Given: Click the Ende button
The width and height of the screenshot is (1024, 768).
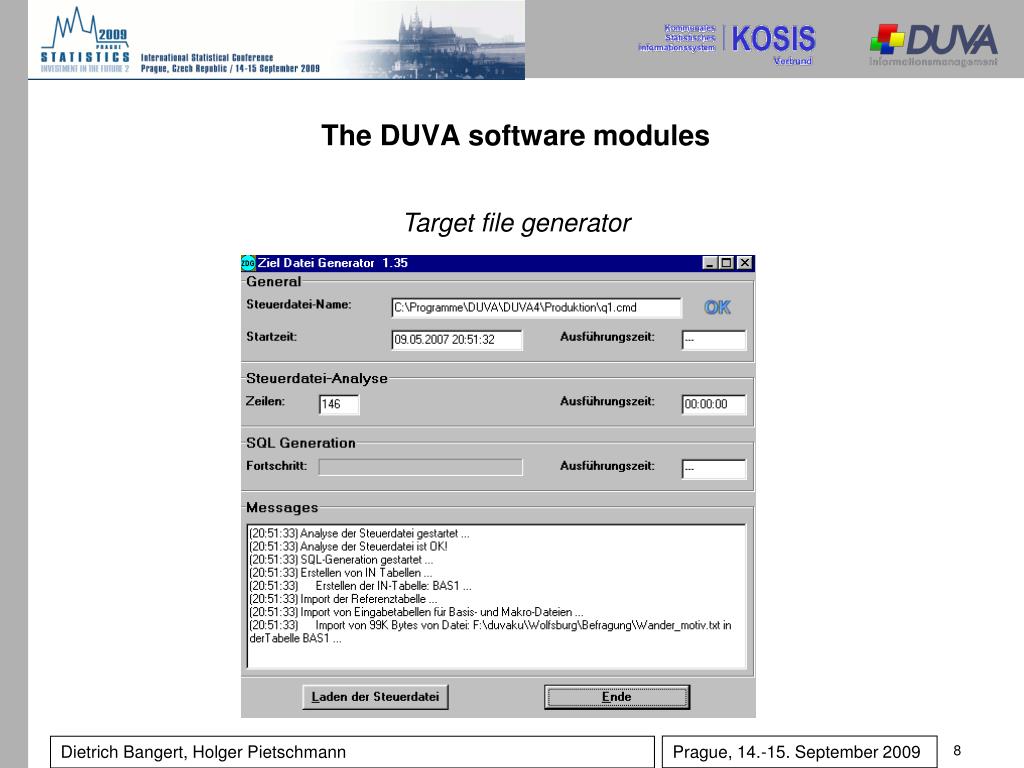Looking at the screenshot, I should tap(616, 697).
